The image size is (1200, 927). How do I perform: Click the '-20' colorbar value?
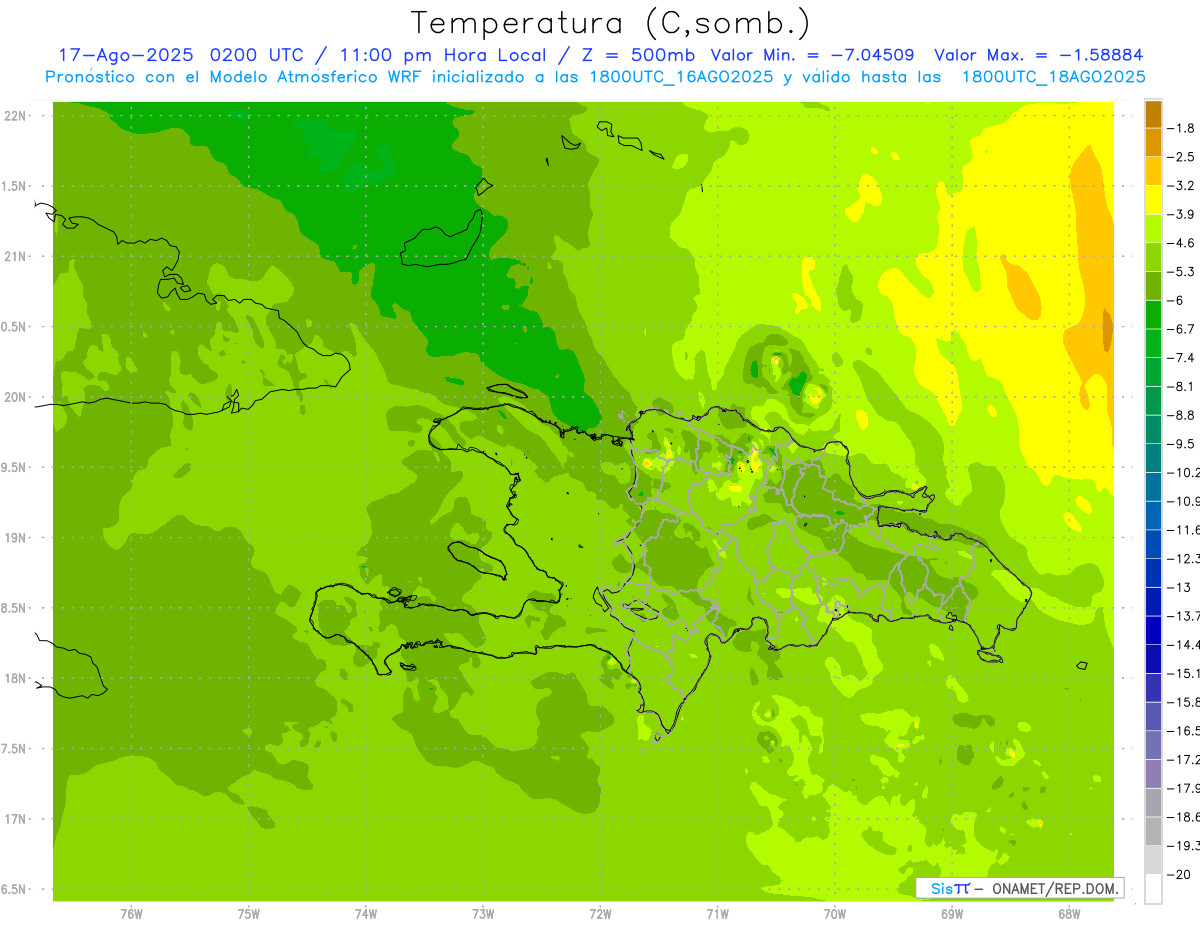tap(1180, 874)
